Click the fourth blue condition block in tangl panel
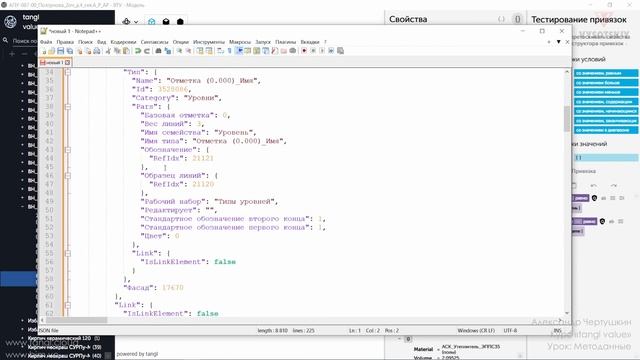 click(606, 102)
